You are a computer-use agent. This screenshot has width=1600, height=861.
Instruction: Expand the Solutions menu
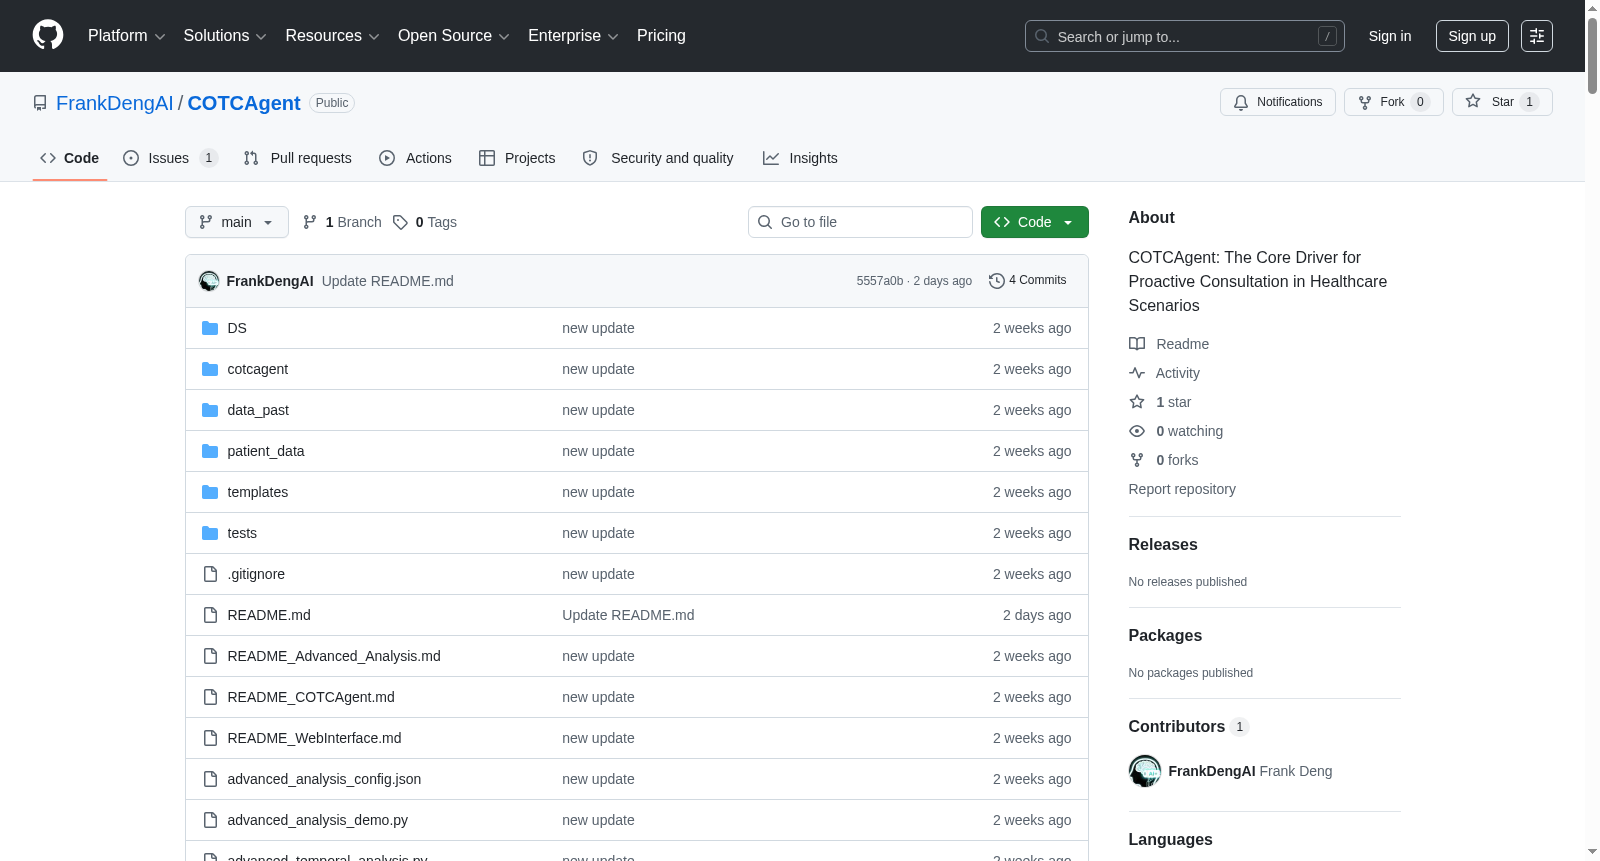tap(225, 36)
